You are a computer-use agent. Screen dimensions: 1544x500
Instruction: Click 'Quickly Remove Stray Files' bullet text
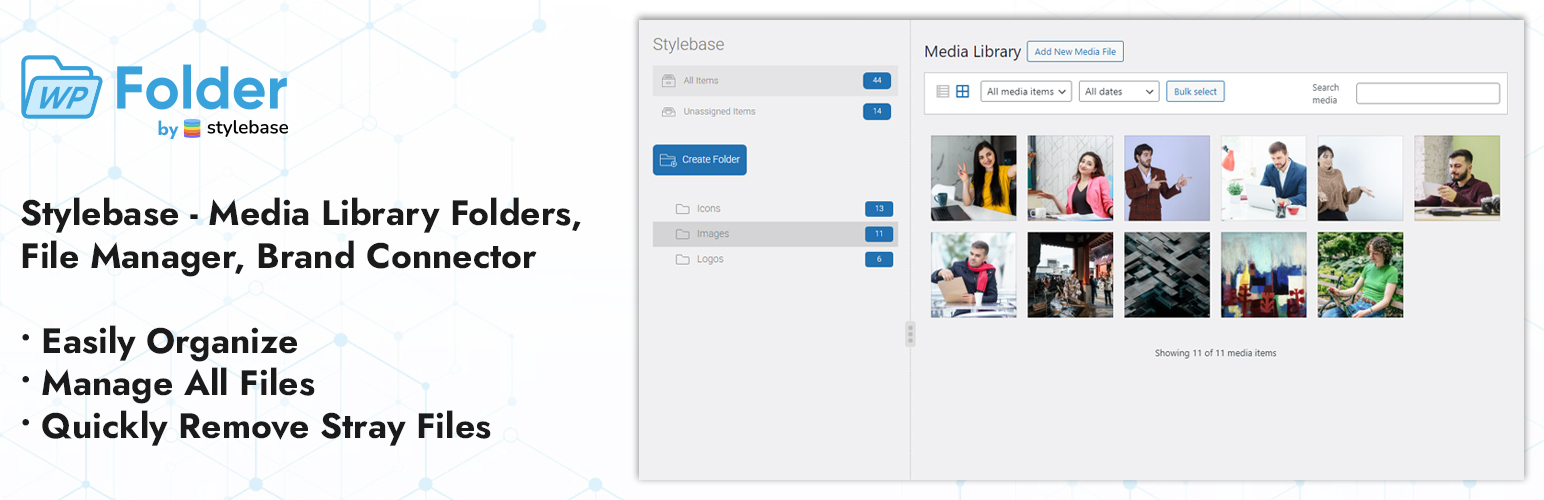266,427
